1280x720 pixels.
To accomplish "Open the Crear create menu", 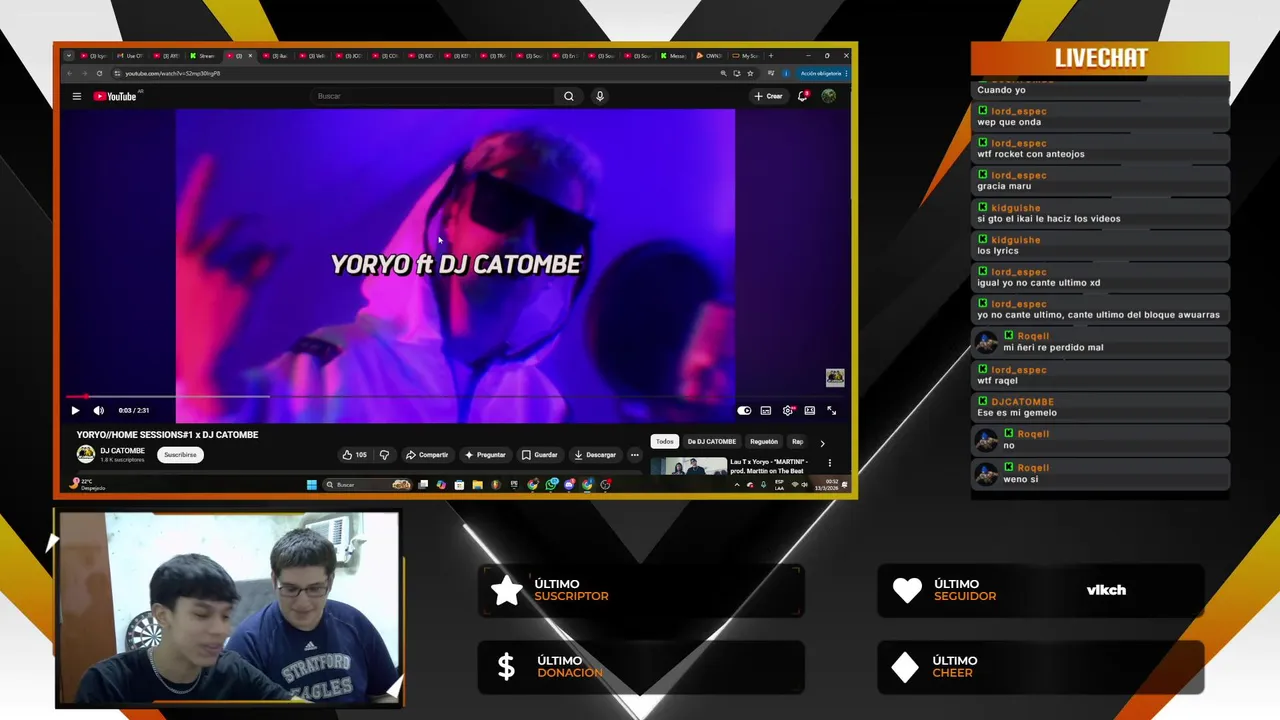I will pyautogui.click(x=768, y=96).
